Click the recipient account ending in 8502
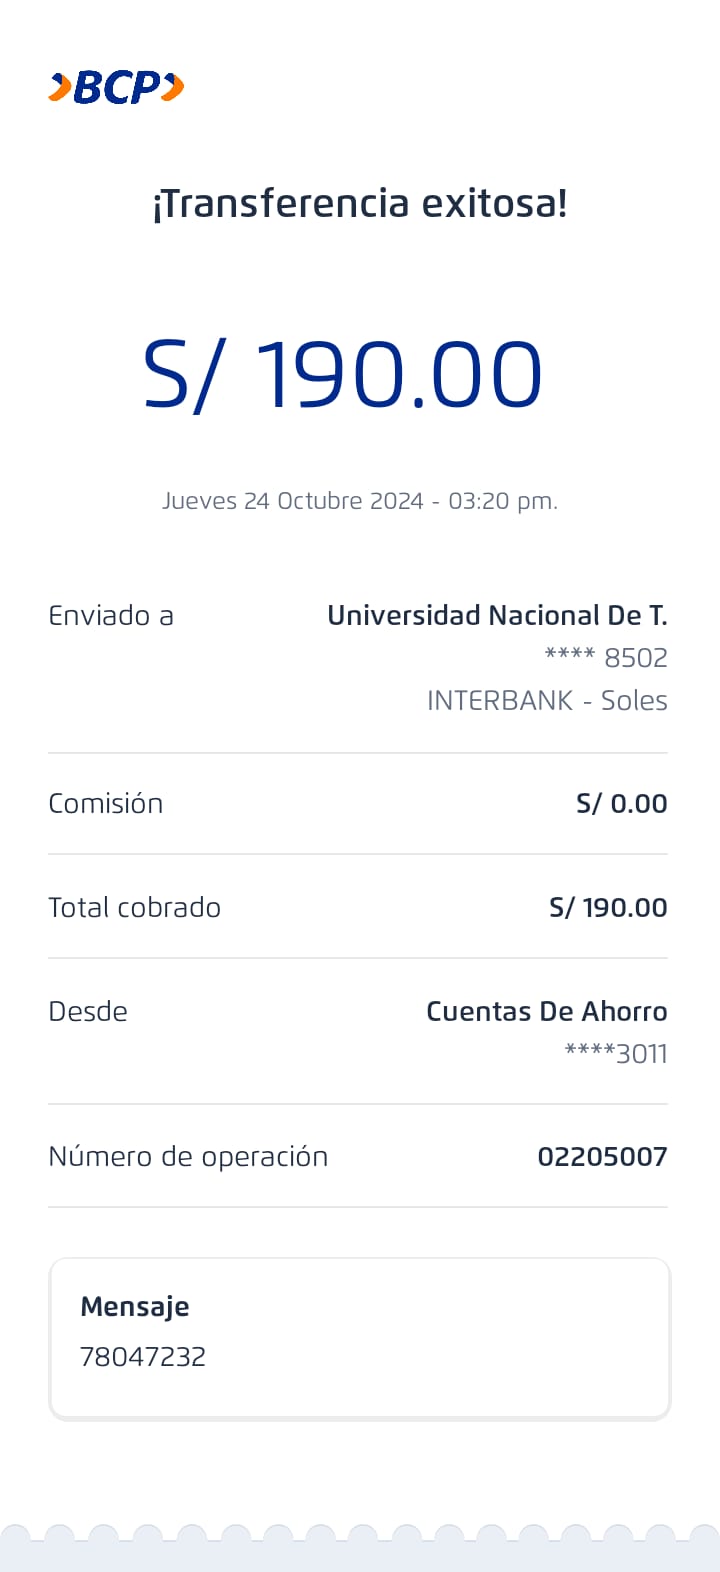720x1572 pixels. click(606, 658)
